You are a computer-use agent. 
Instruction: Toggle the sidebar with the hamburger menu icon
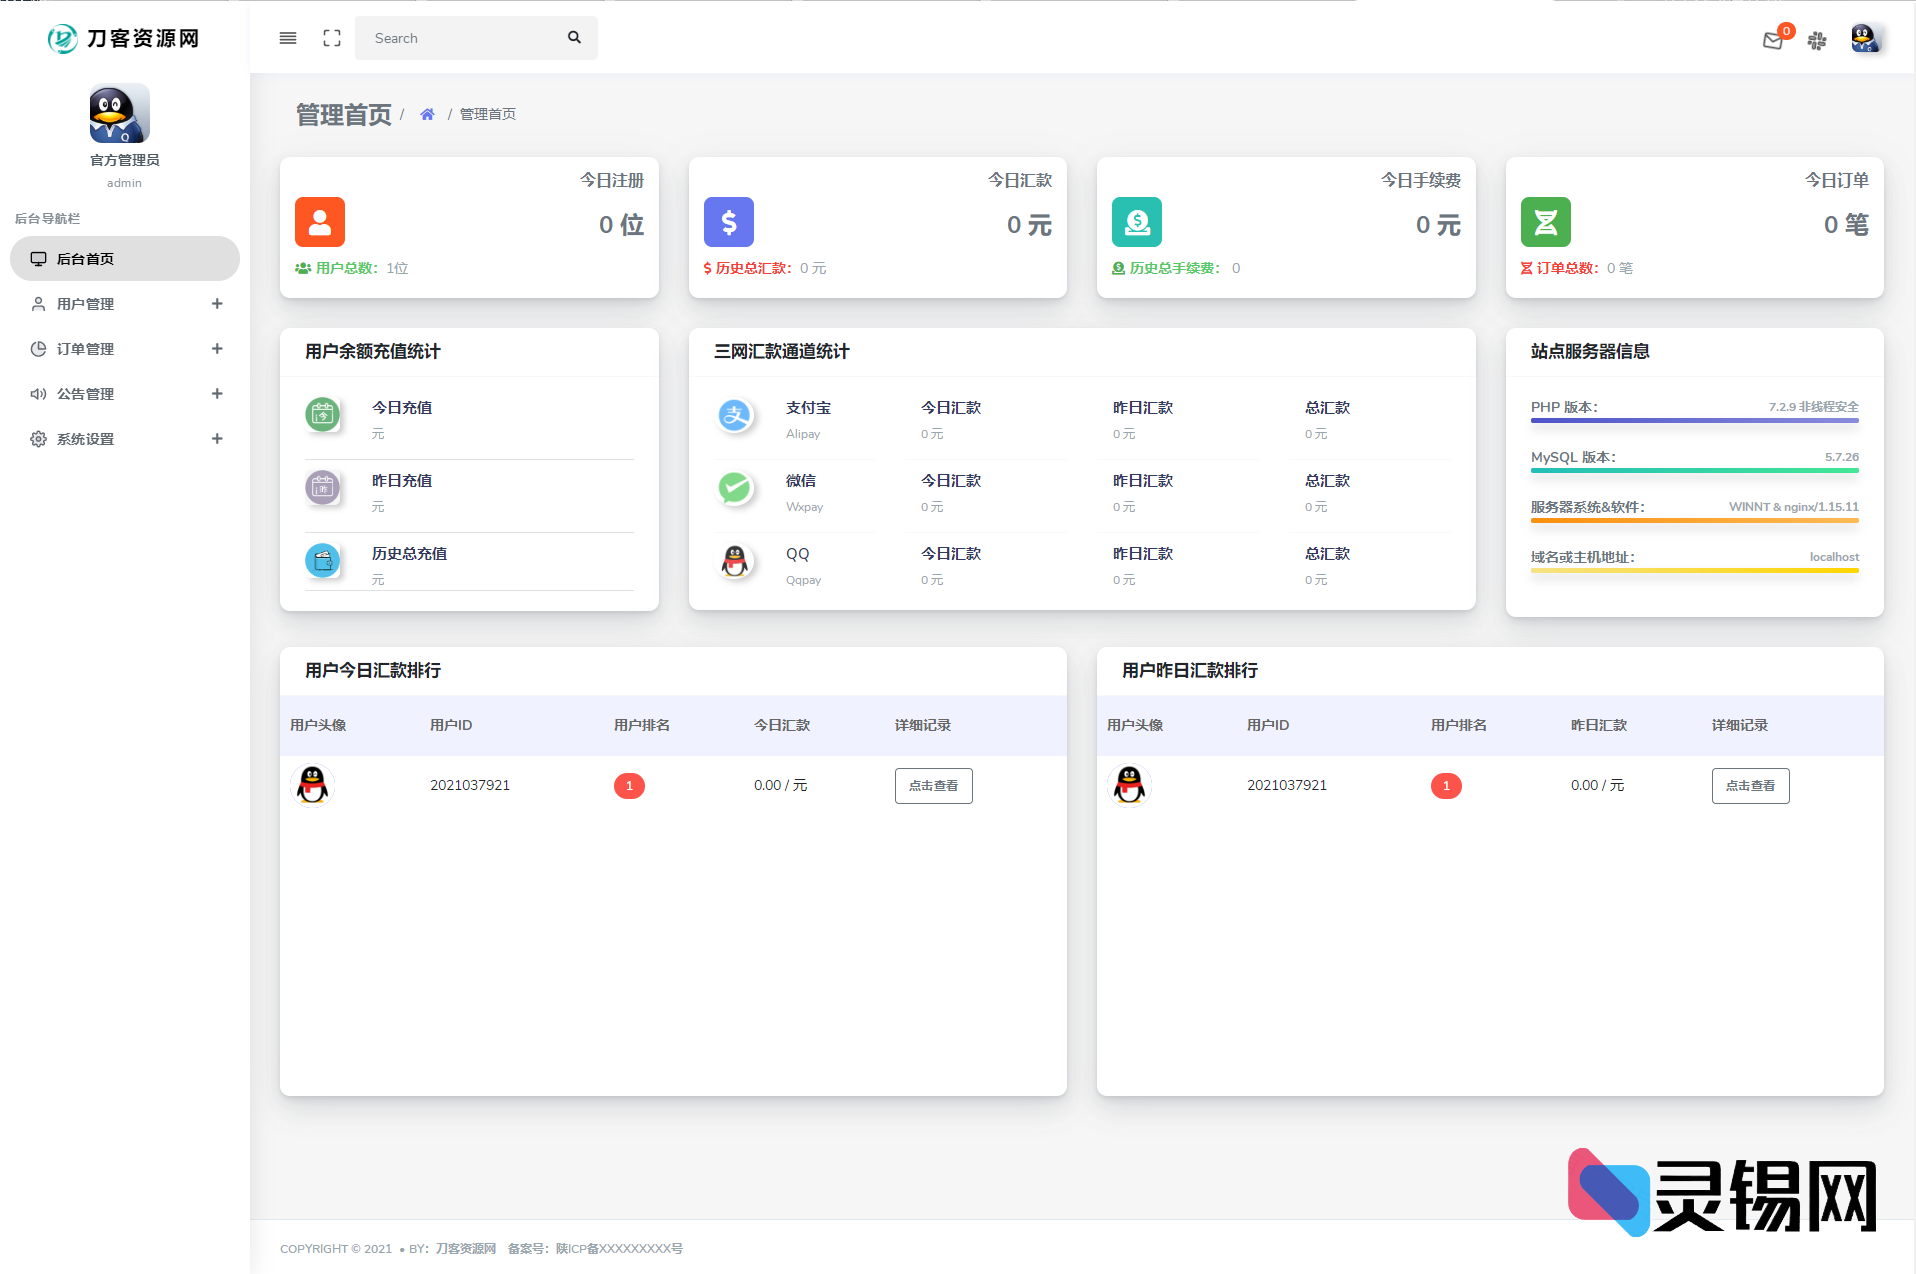pos(288,38)
